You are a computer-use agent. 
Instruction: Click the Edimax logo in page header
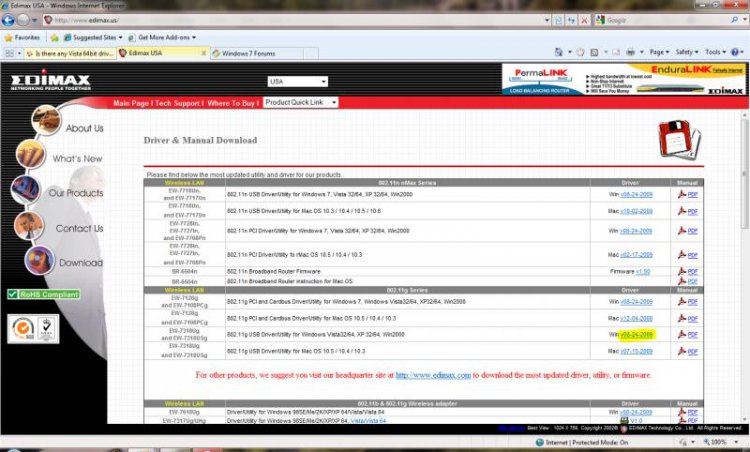pyautogui.click(x=51, y=81)
